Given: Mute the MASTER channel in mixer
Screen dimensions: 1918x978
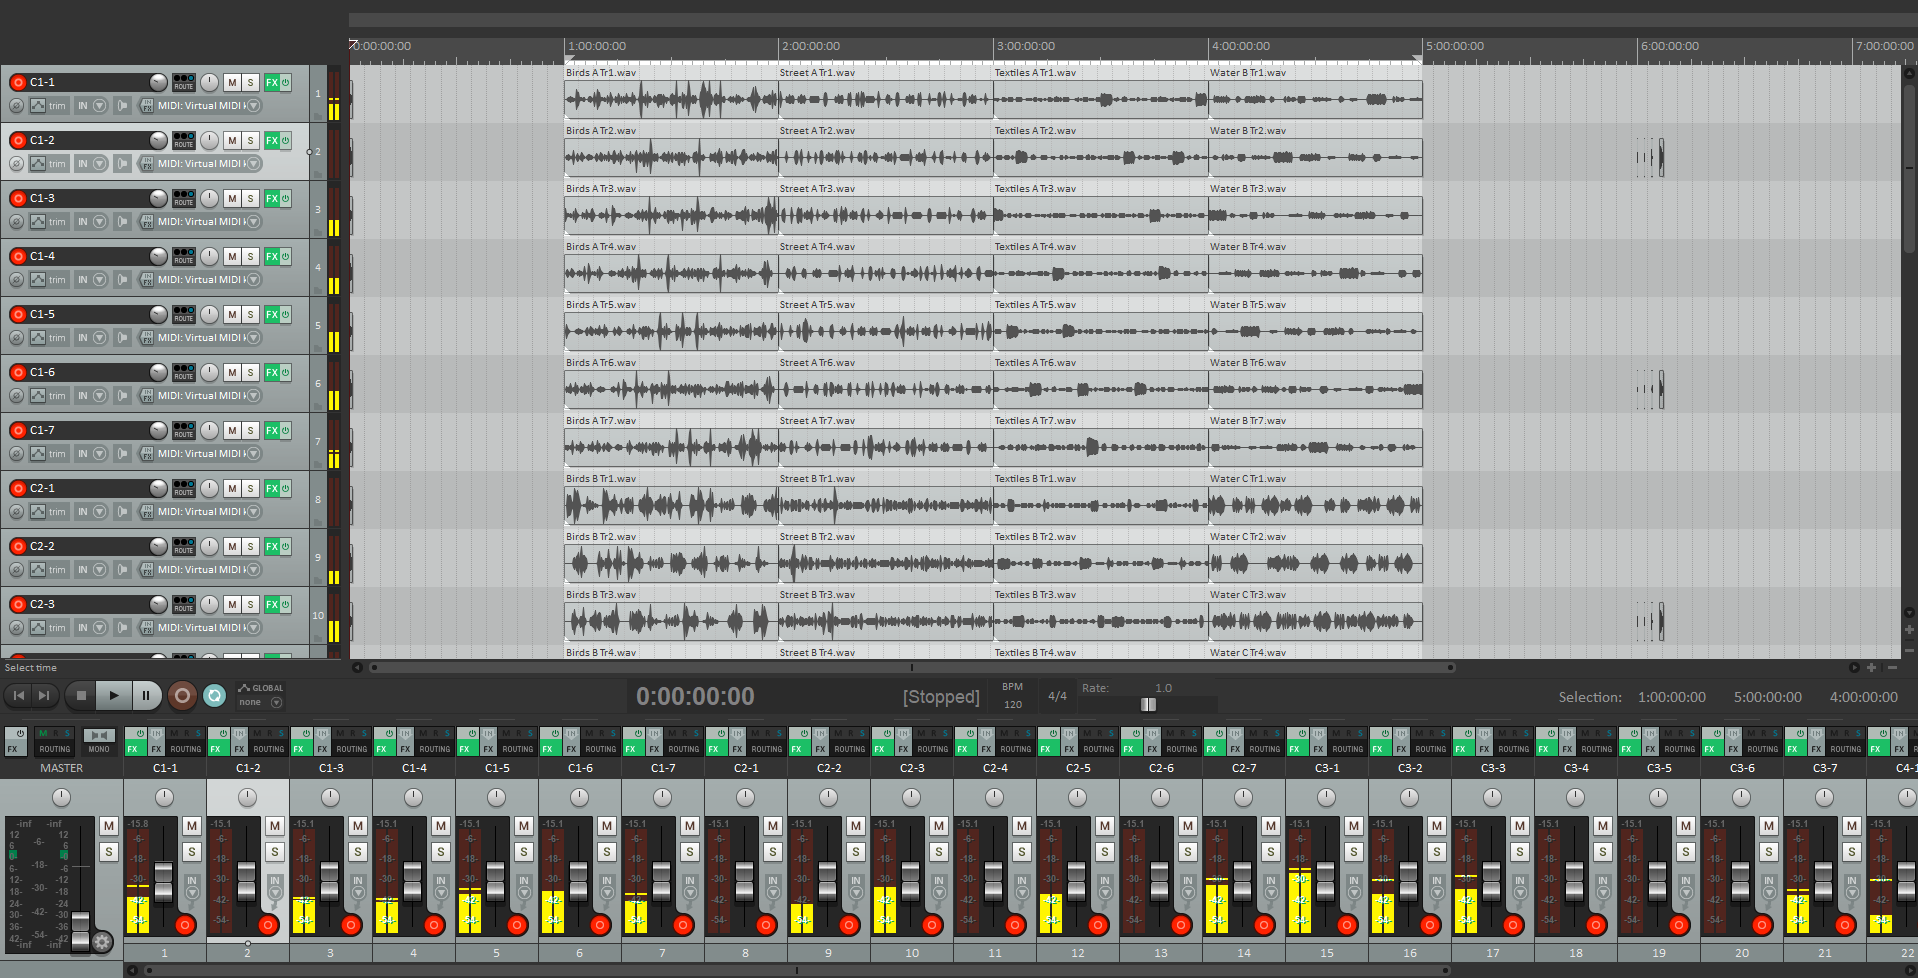Looking at the screenshot, I should click(109, 825).
